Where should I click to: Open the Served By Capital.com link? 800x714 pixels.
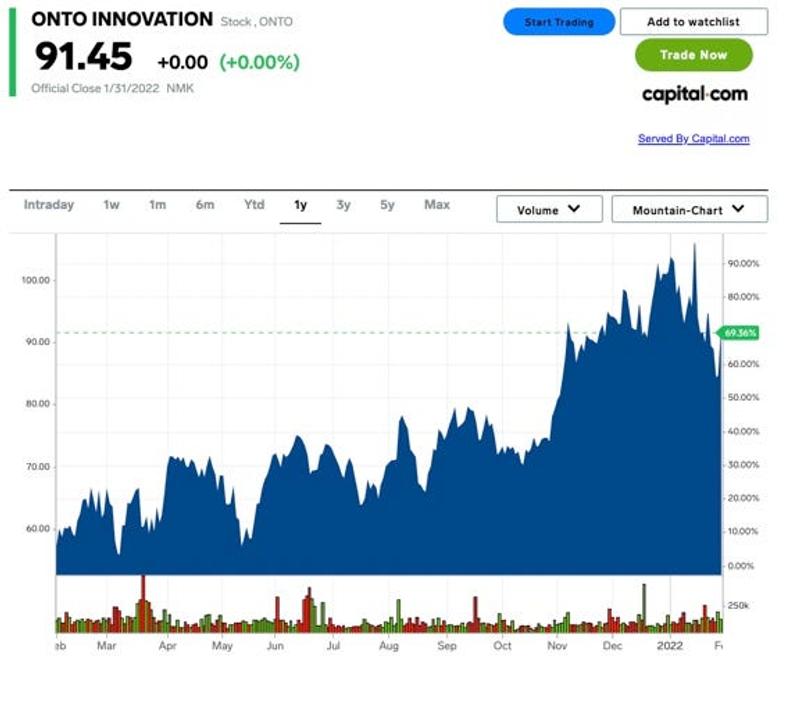click(x=693, y=139)
